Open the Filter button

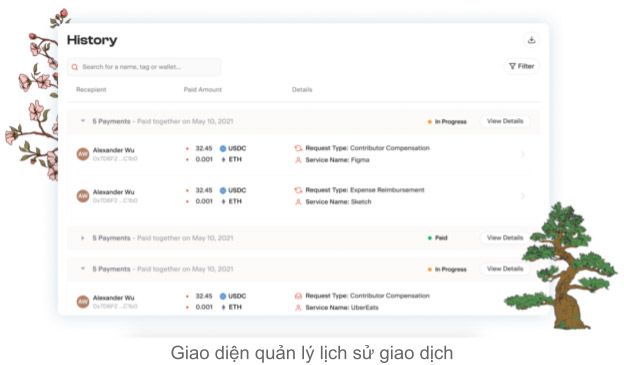coord(522,66)
